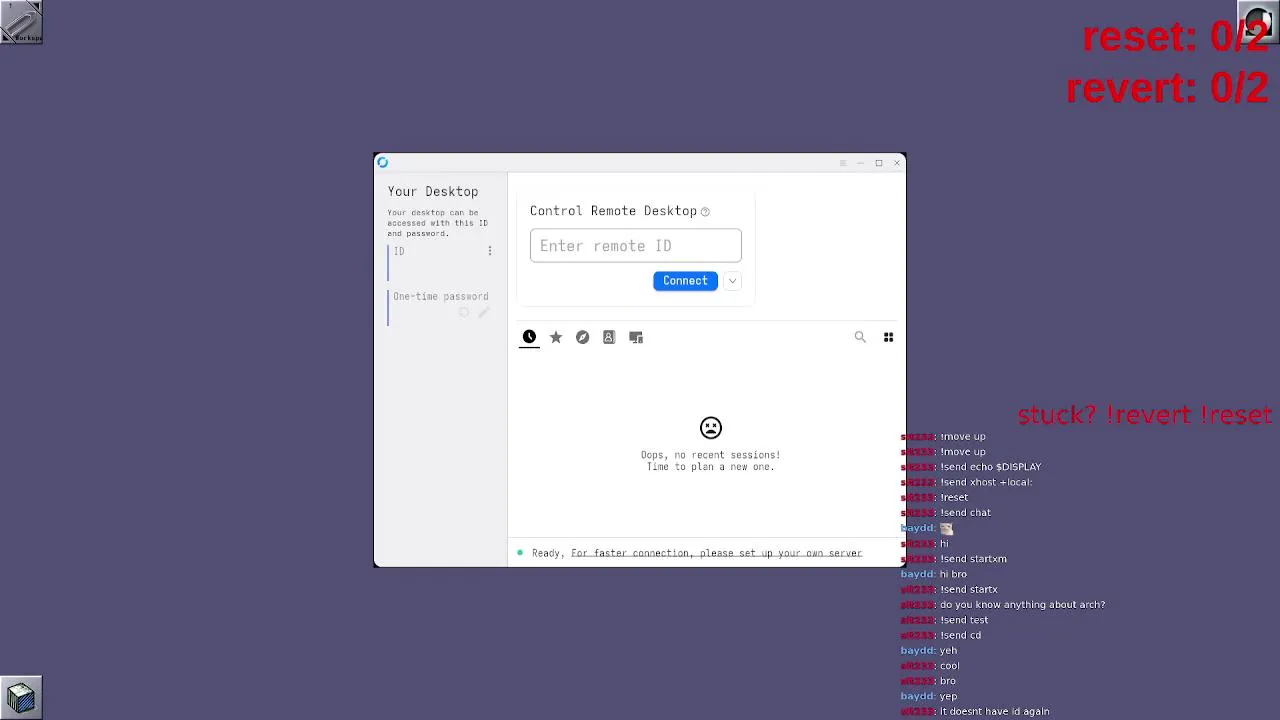Click chat message cool

click(x=949, y=666)
